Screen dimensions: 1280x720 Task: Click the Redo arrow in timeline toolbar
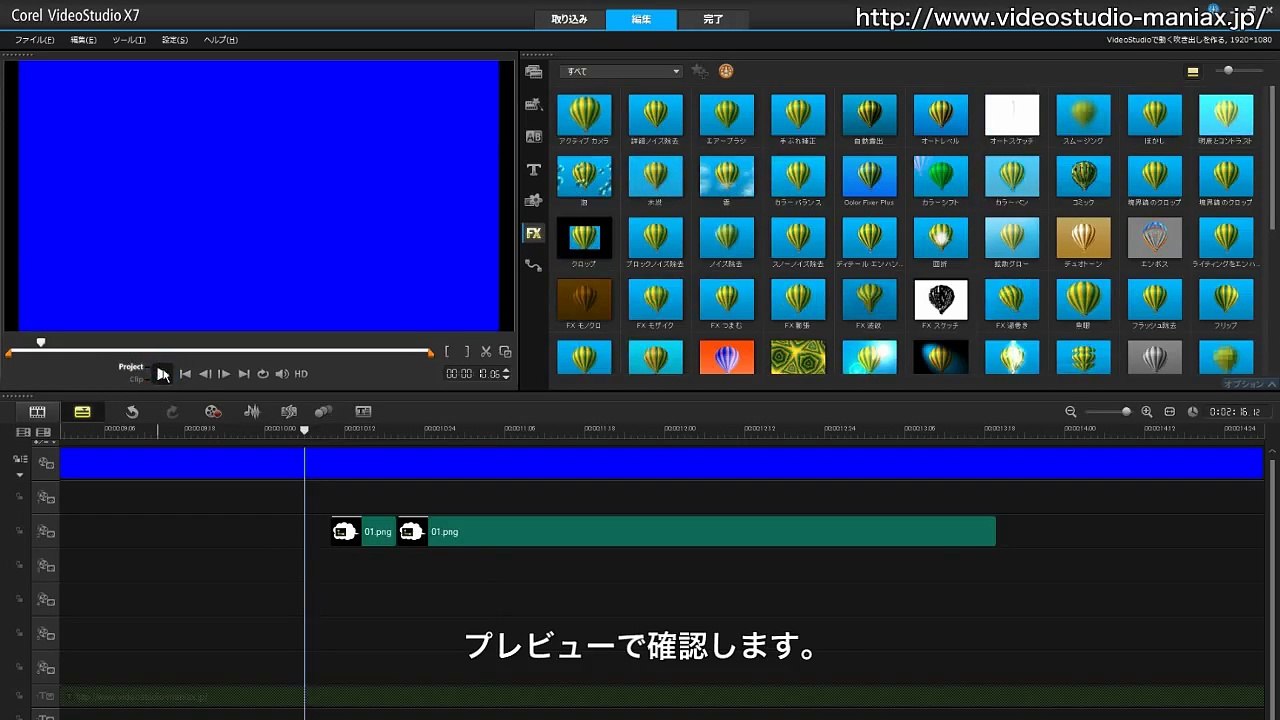(172, 412)
